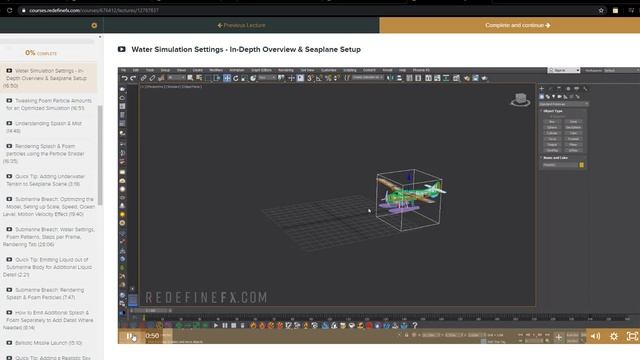Select the Shapes category icon
640x360 pixels.
click(548, 97)
